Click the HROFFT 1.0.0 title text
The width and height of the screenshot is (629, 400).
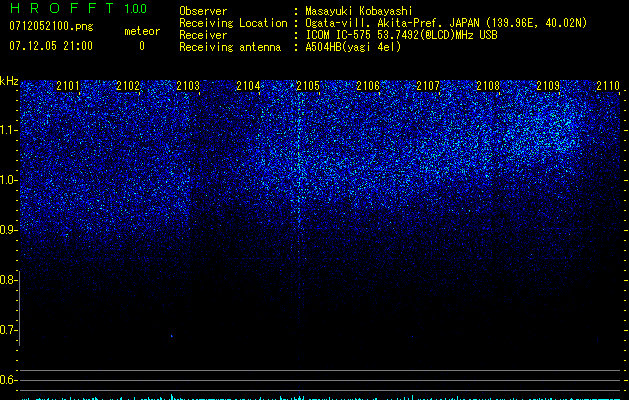(x=78, y=8)
